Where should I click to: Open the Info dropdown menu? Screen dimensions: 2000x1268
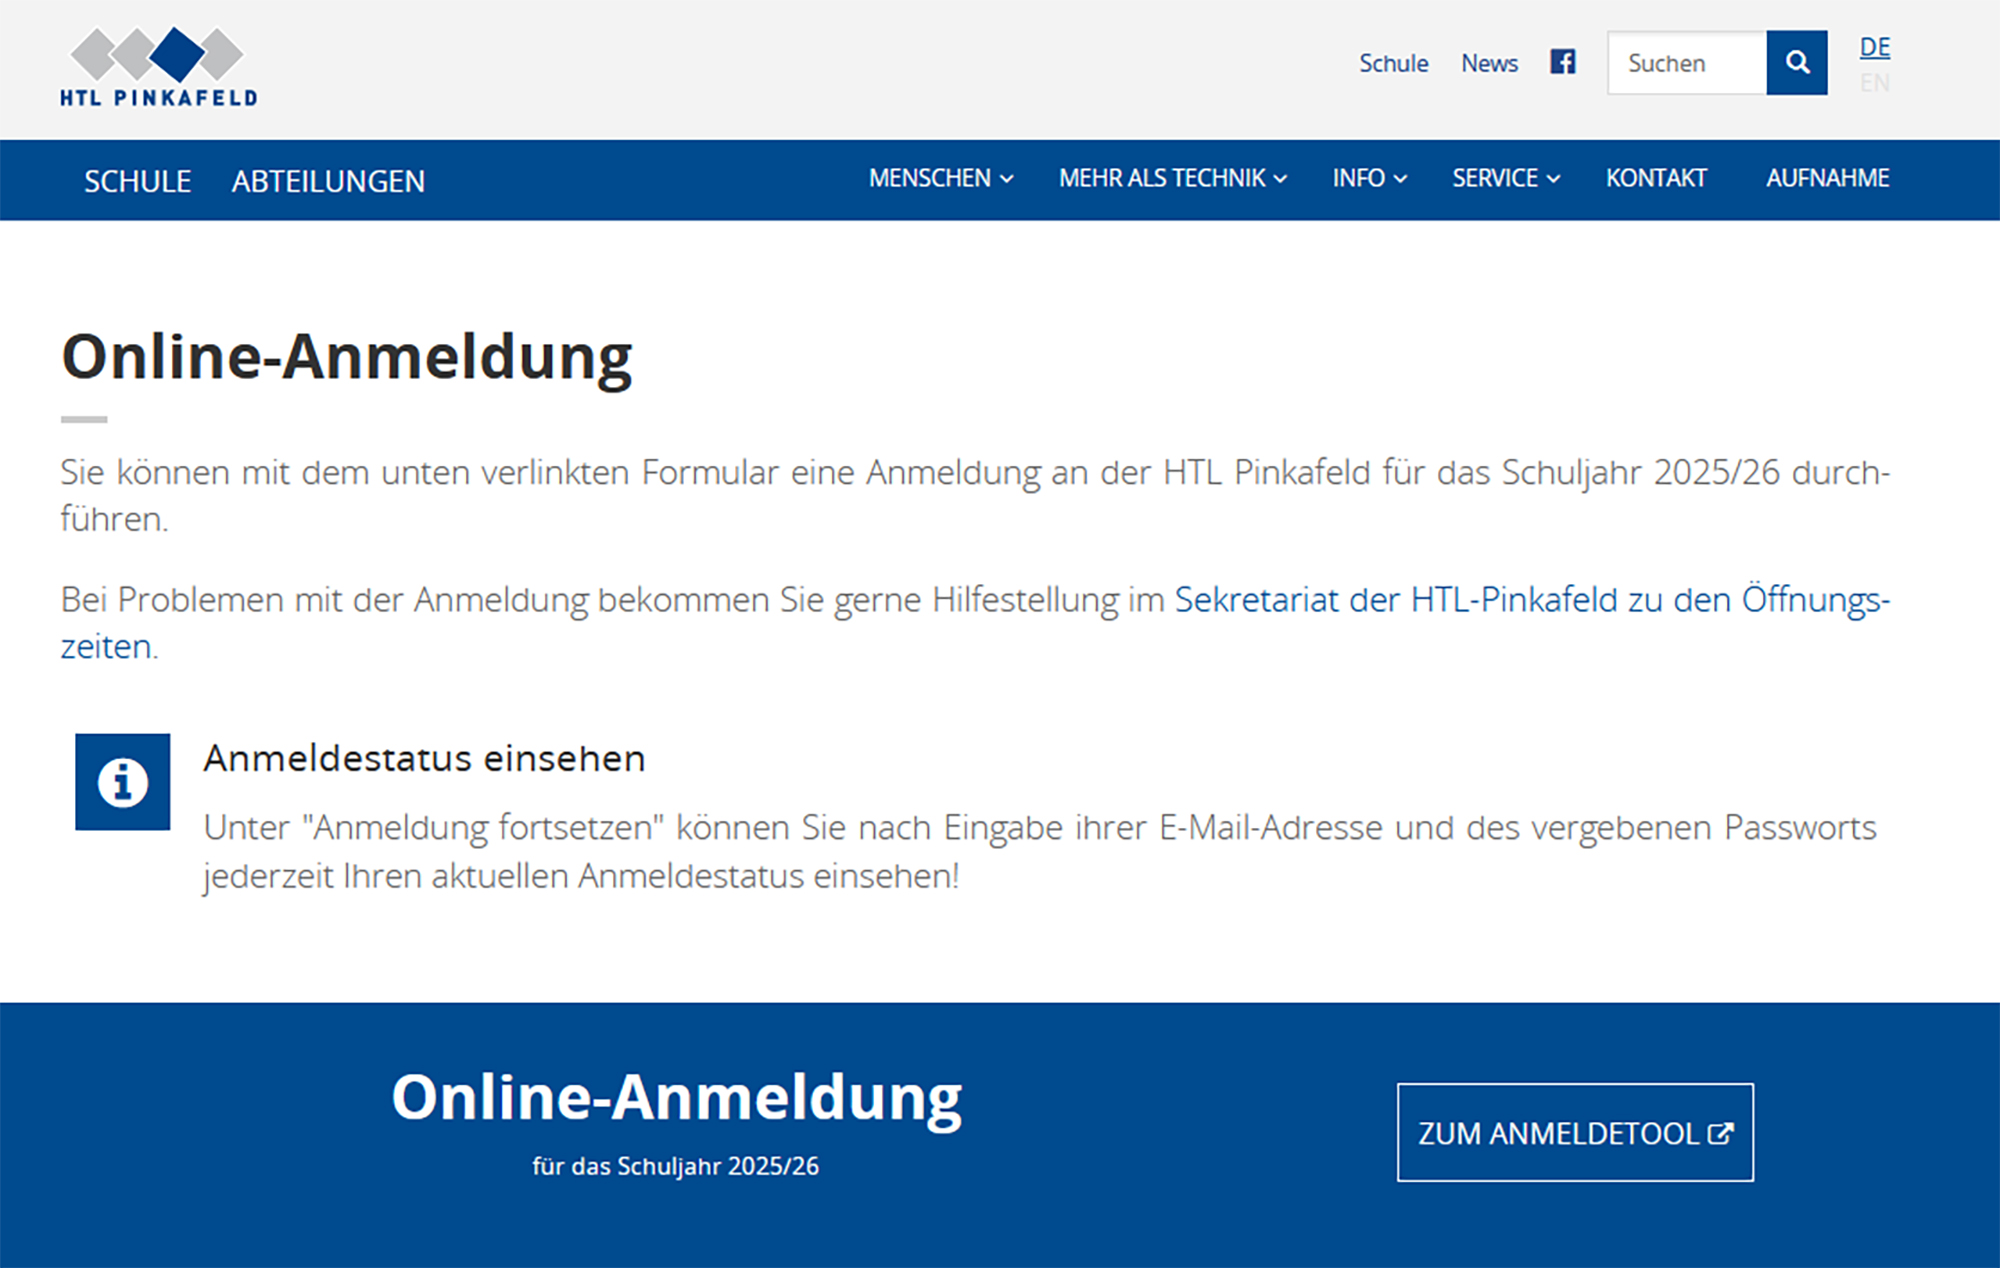click(x=1369, y=178)
